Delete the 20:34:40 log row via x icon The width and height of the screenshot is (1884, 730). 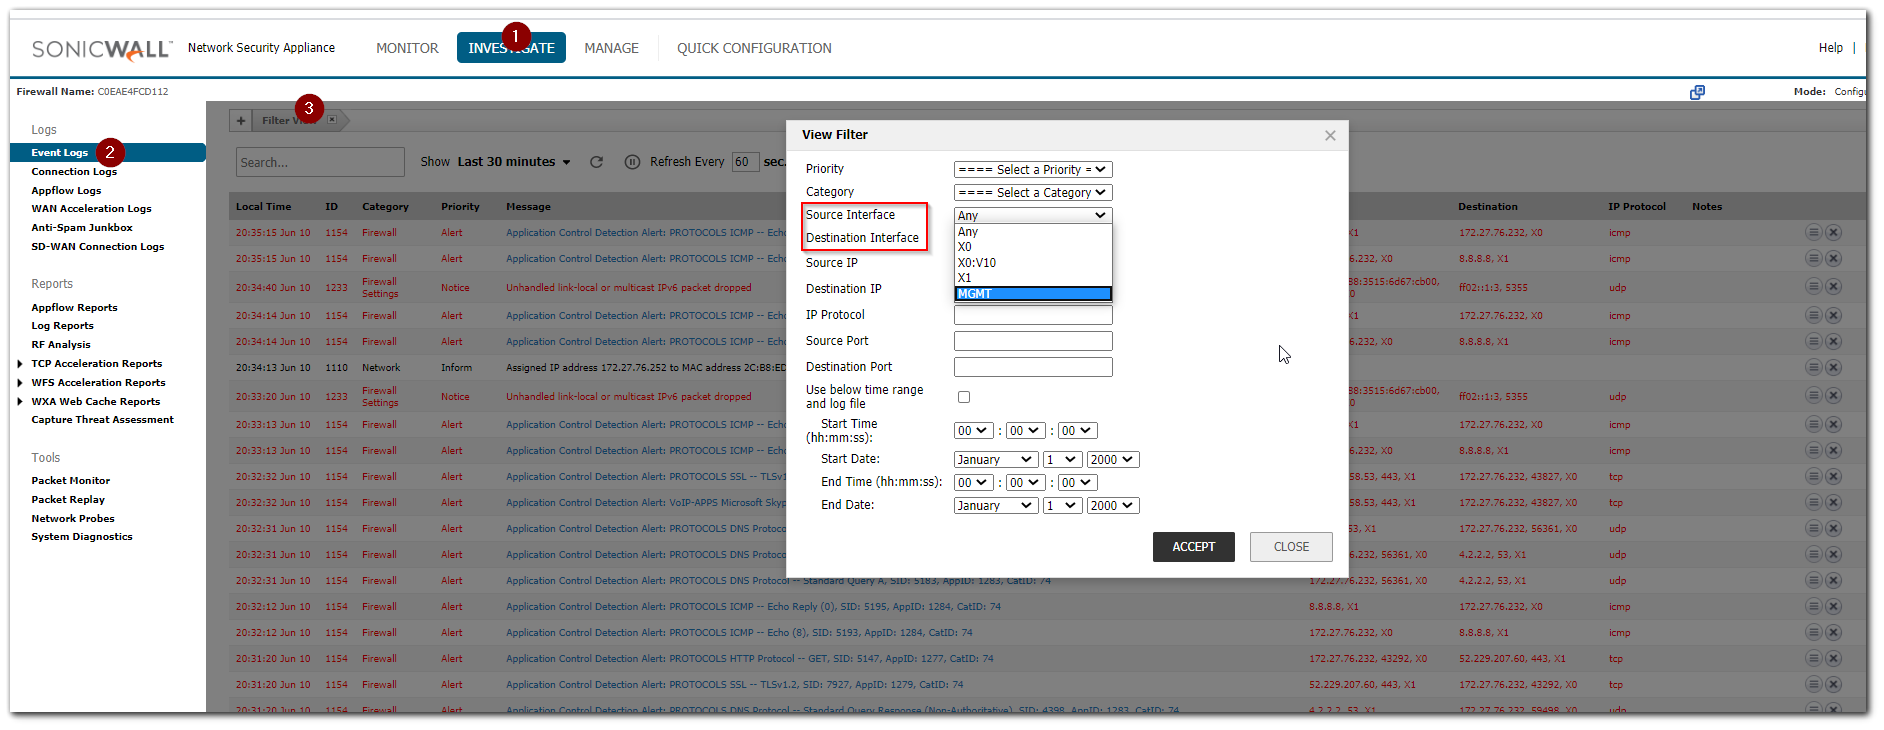pos(1833,287)
